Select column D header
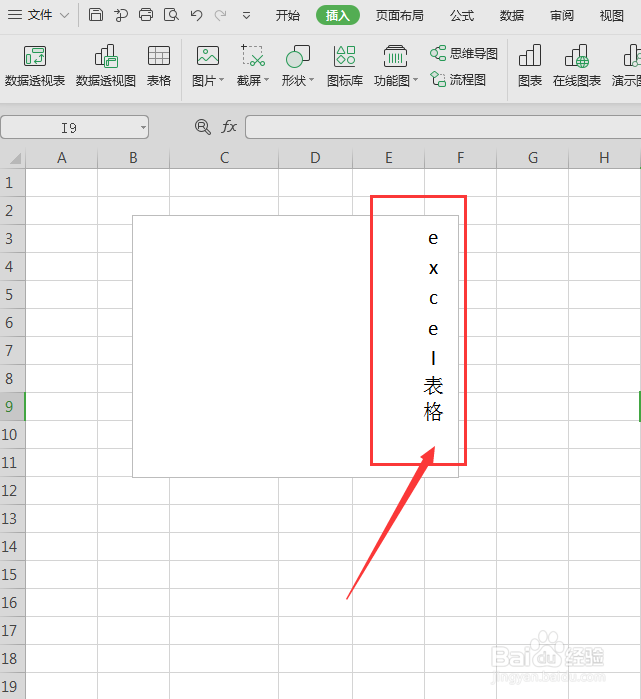 click(x=316, y=158)
